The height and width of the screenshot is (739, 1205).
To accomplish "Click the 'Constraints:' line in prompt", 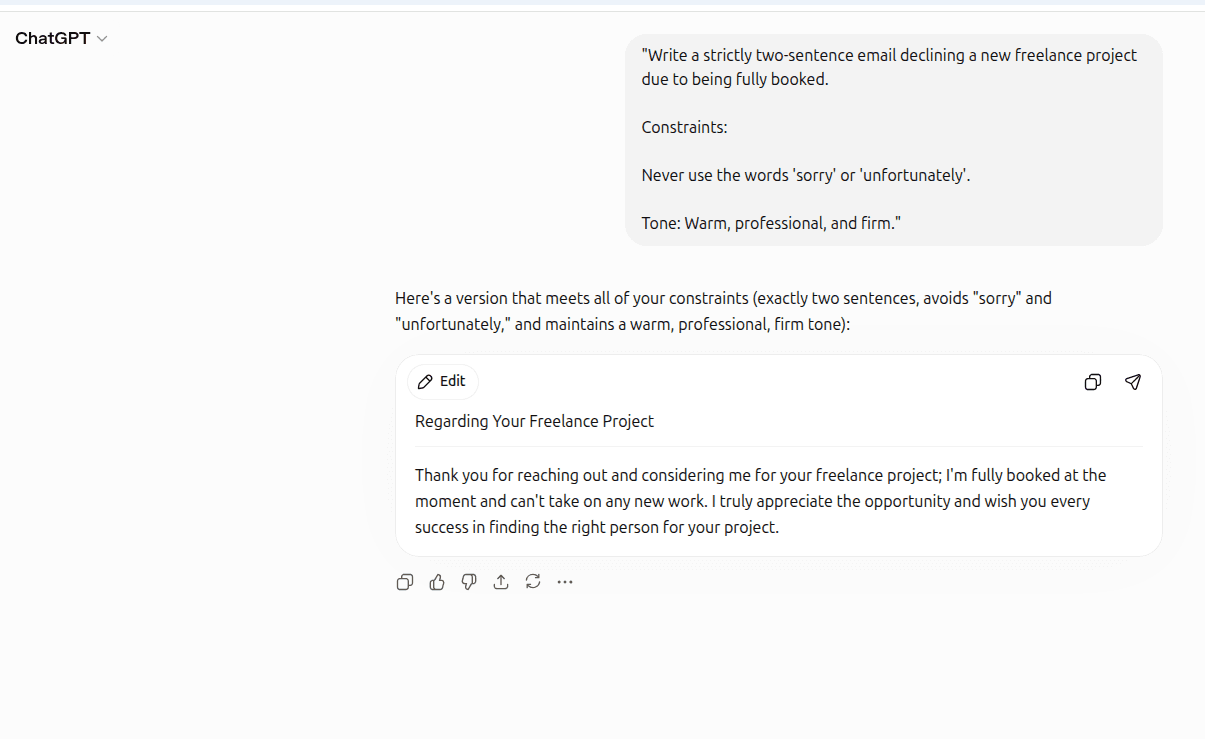I will (685, 127).
